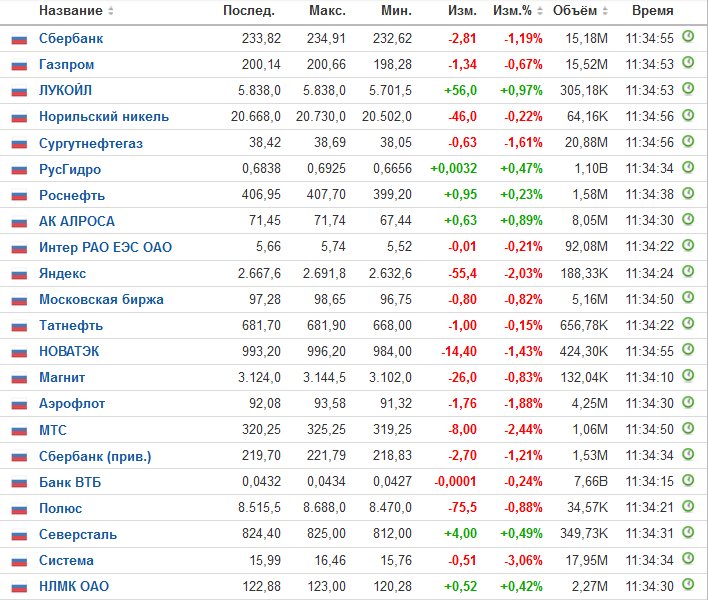
Task: Click the clock icon in Роснефть row
Action: 688,193
